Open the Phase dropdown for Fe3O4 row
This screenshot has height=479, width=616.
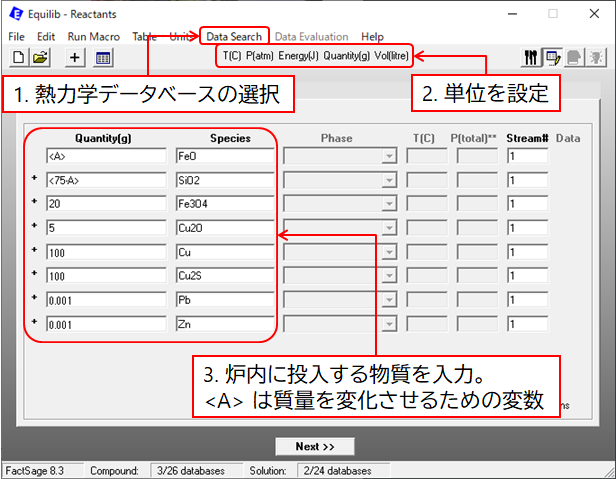click(389, 204)
